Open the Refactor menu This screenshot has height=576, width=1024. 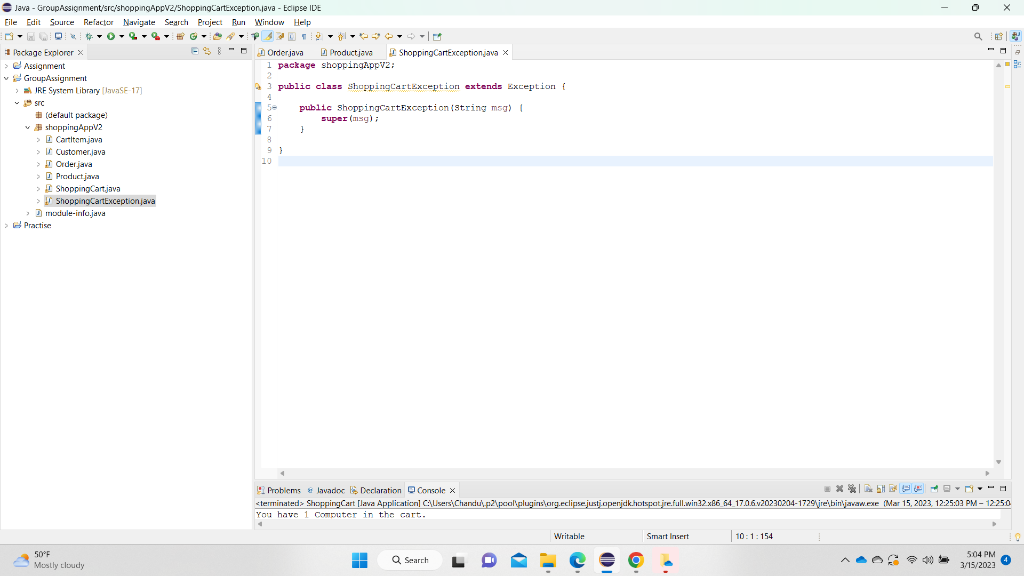point(98,22)
